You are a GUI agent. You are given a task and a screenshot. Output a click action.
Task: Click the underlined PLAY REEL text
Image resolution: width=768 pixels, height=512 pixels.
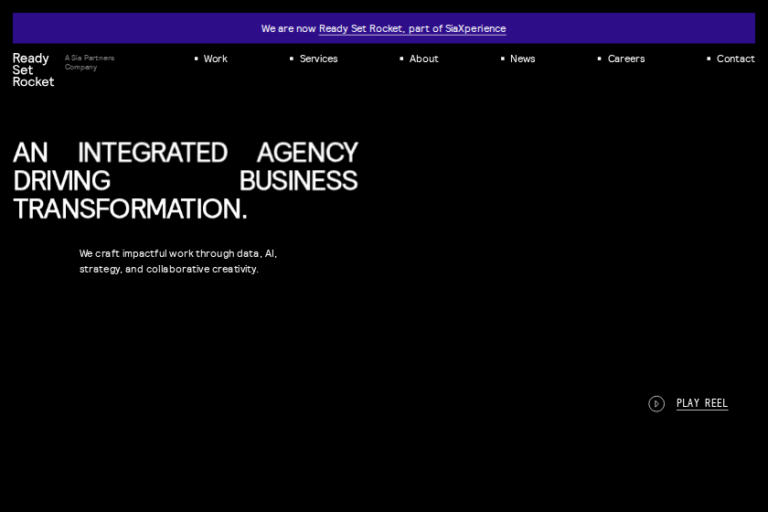click(702, 404)
